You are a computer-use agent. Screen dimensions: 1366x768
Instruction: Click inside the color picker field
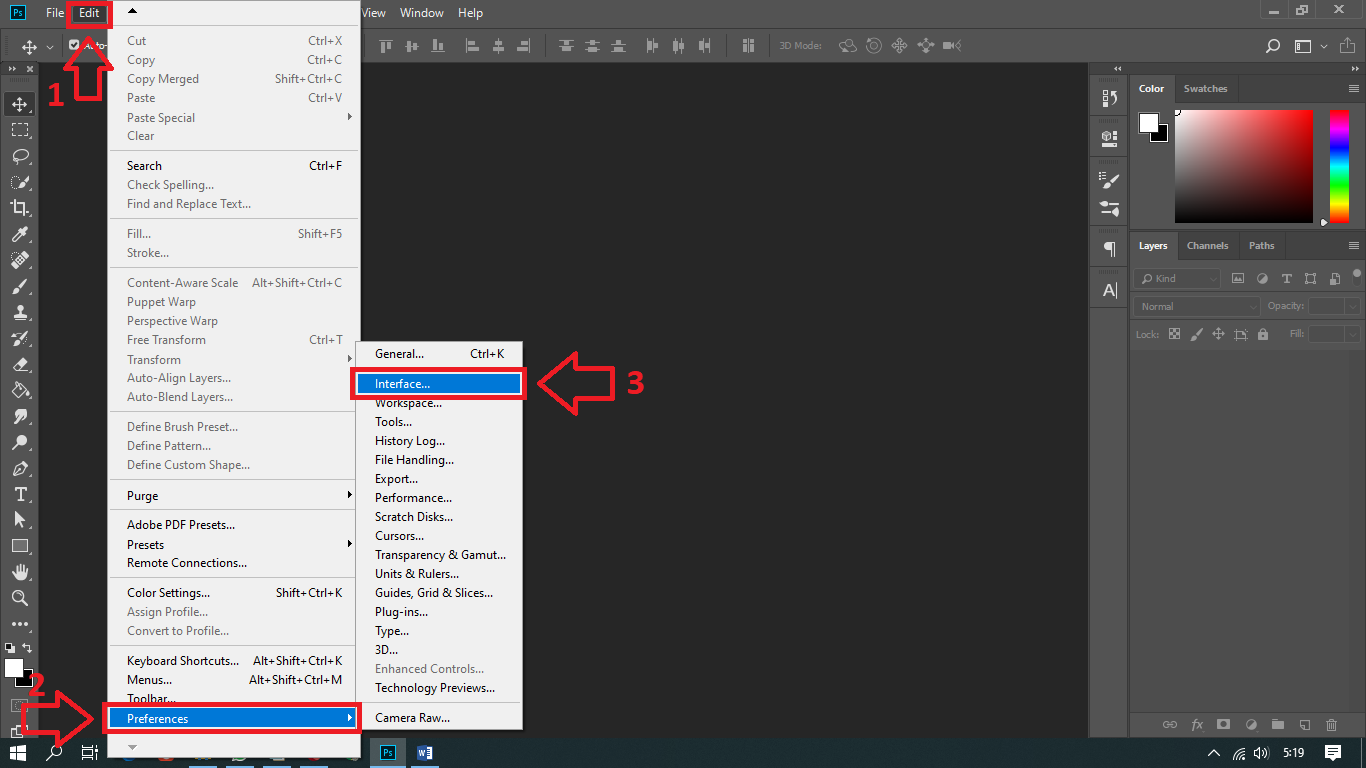pos(1243,166)
